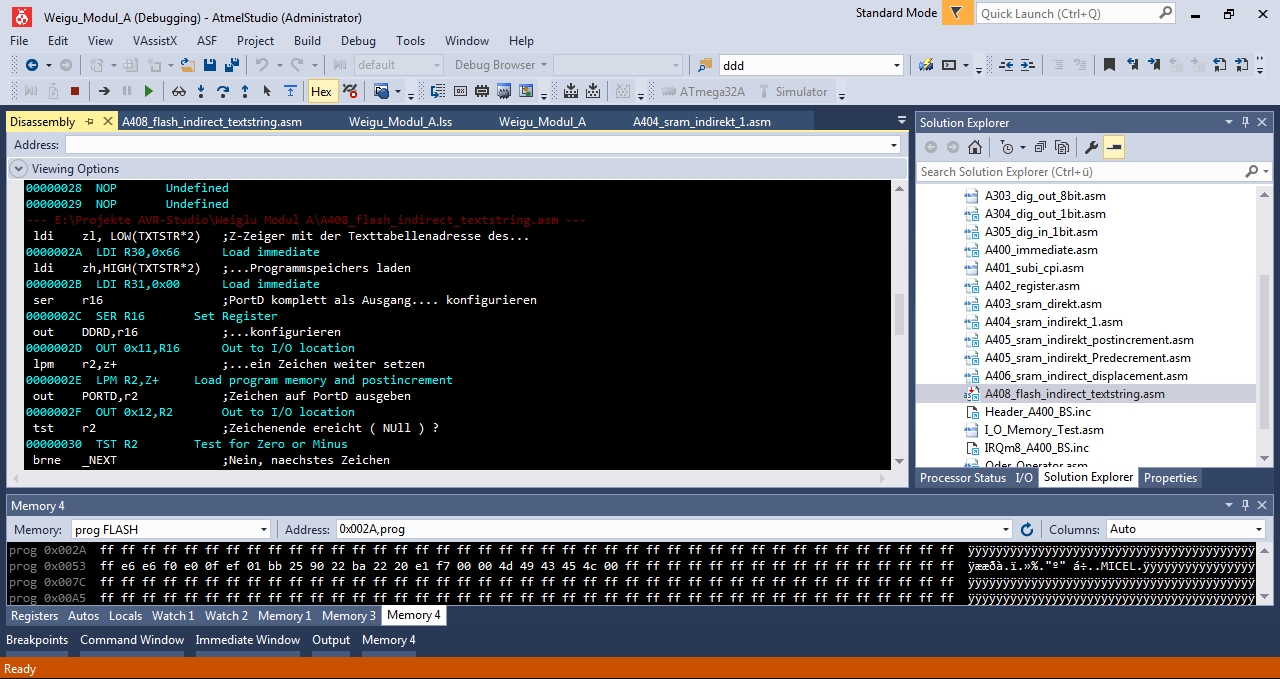Image resolution: width=1280 pixels, height=679 pixels.
Task: Open the ASF menu
Action: click(207, 41)
